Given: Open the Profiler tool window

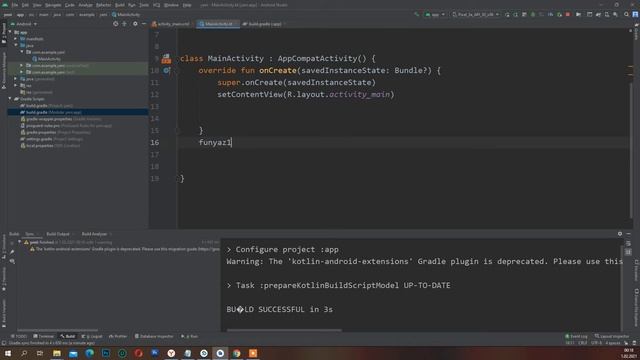Looking at the screenshot, I should click(x=118, y=336).
